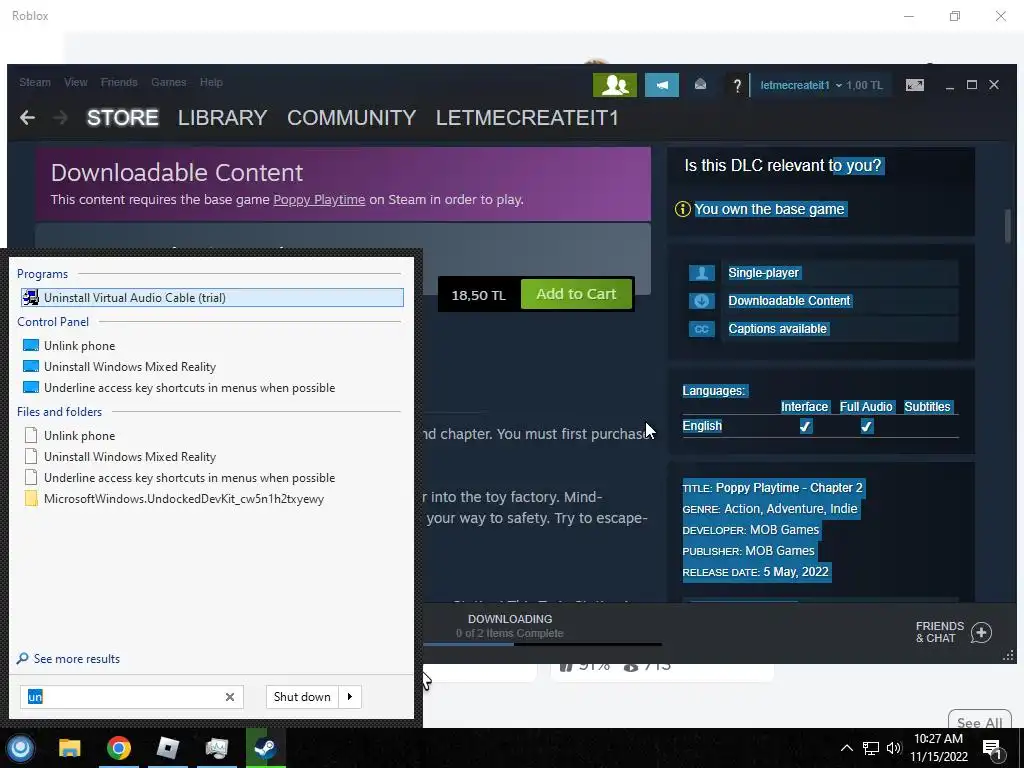Open Files Uninstall Windows Mixed Reality result
The width and height of the screenshot is (1024, 768).
tap(129, 456)
